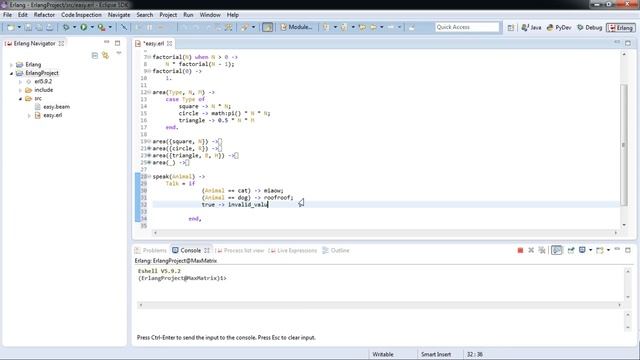640x360 pixels.
Task: Collapse the speak(Animal) function fold marker
Action: [x=149, y=177]
